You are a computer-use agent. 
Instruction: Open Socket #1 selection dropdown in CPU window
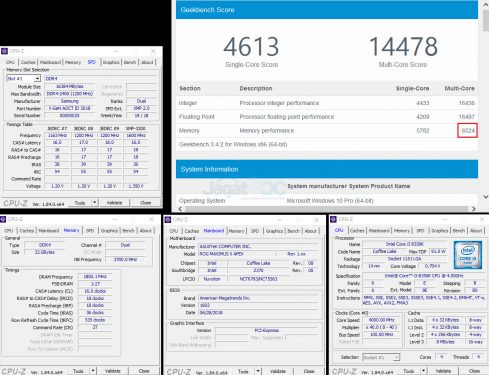coord(396,357)
